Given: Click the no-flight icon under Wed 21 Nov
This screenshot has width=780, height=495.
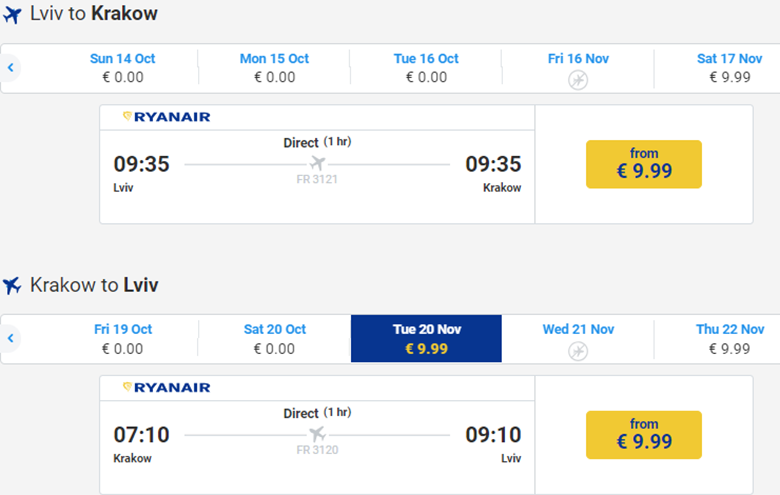Looking at the screenshot, I should pos(578,351).
